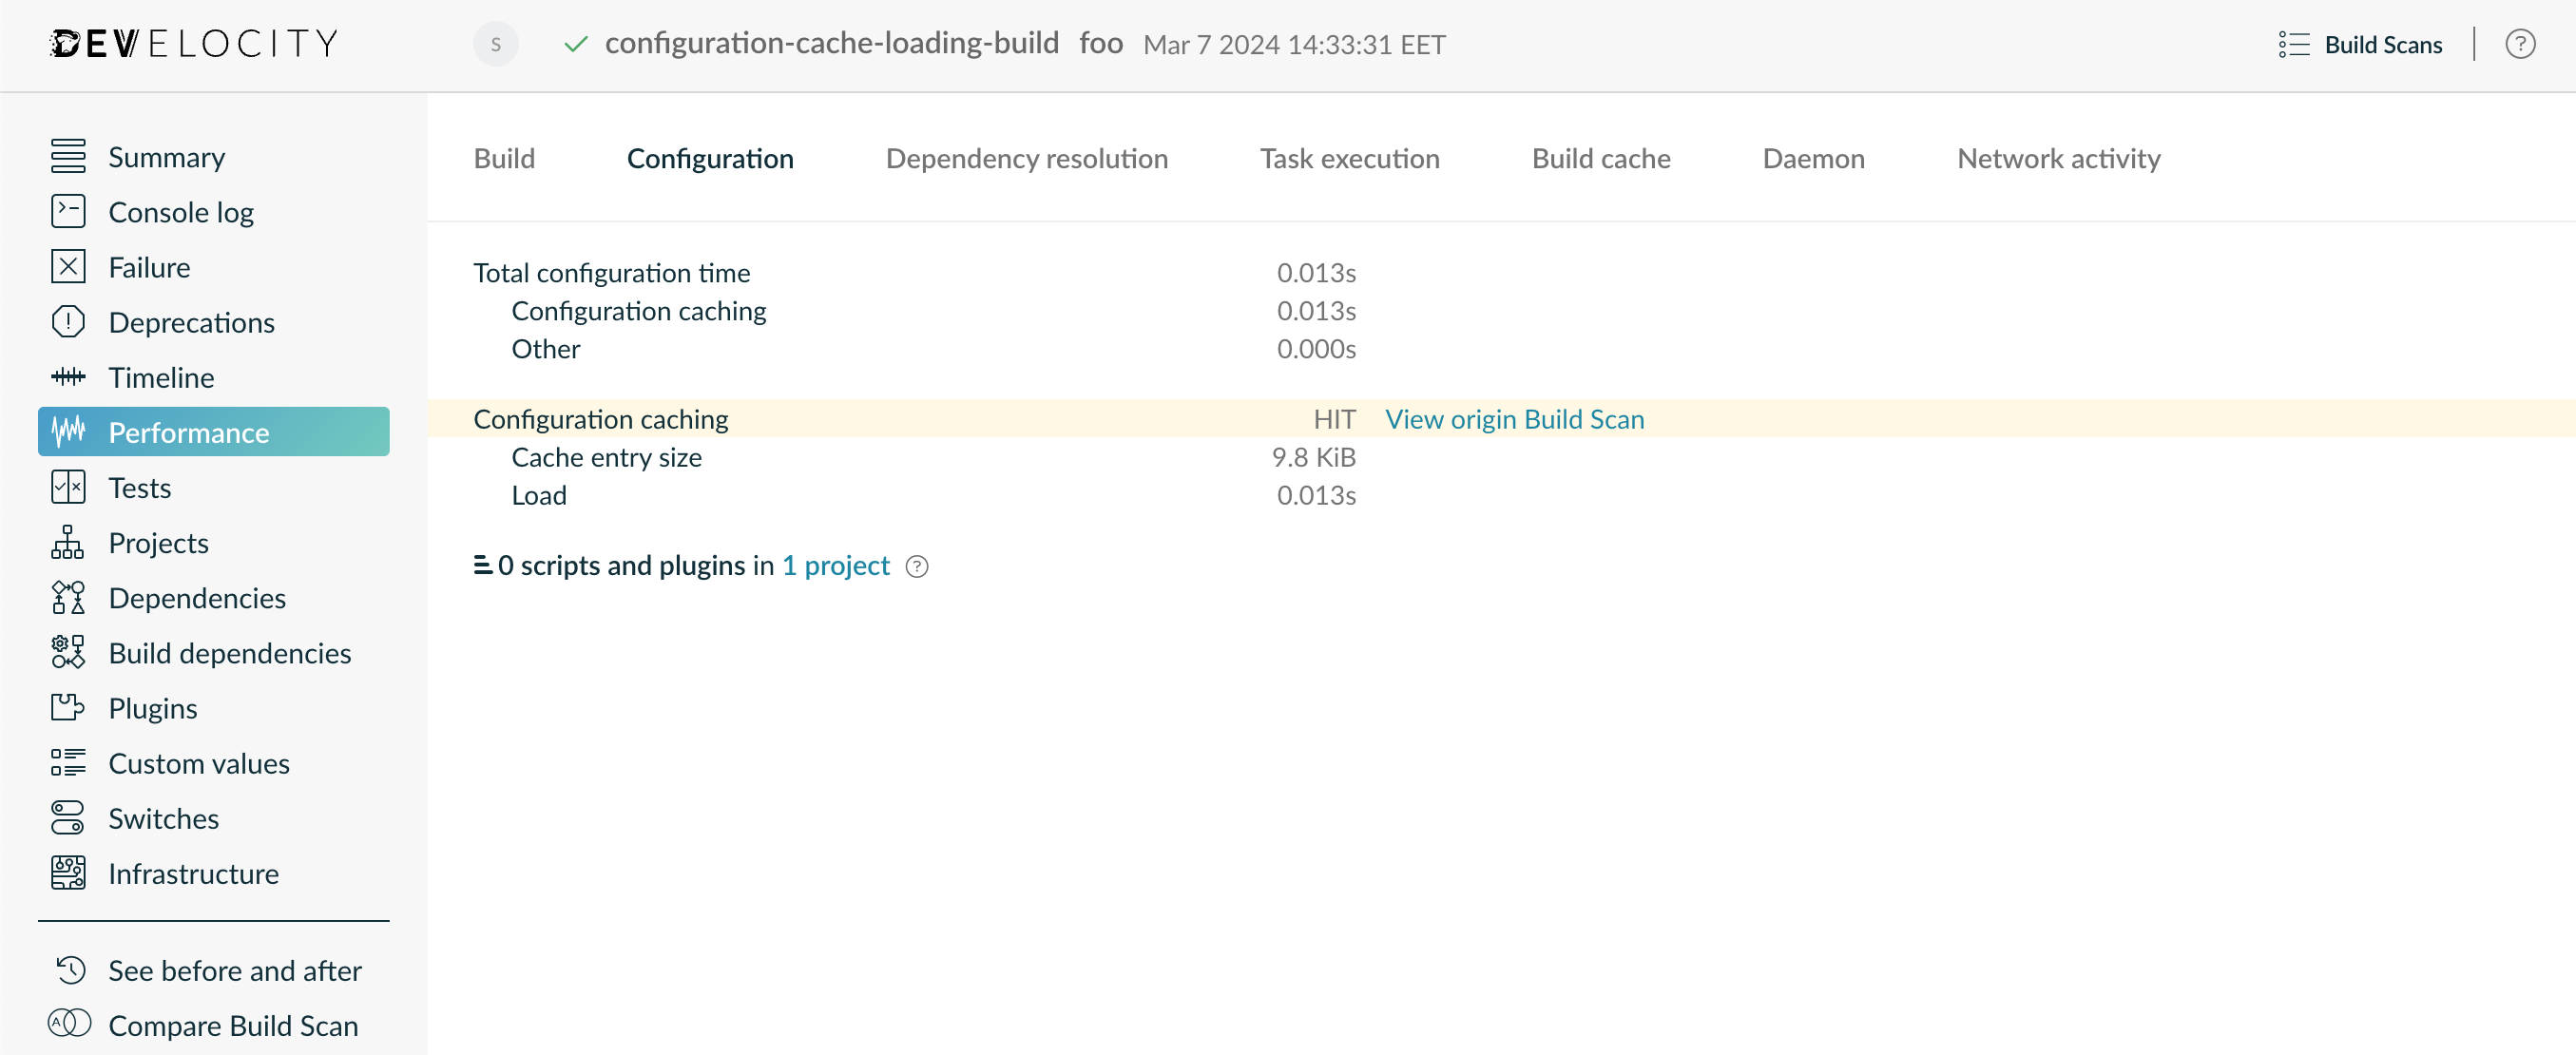Open the 1 project link

(835, 566)
